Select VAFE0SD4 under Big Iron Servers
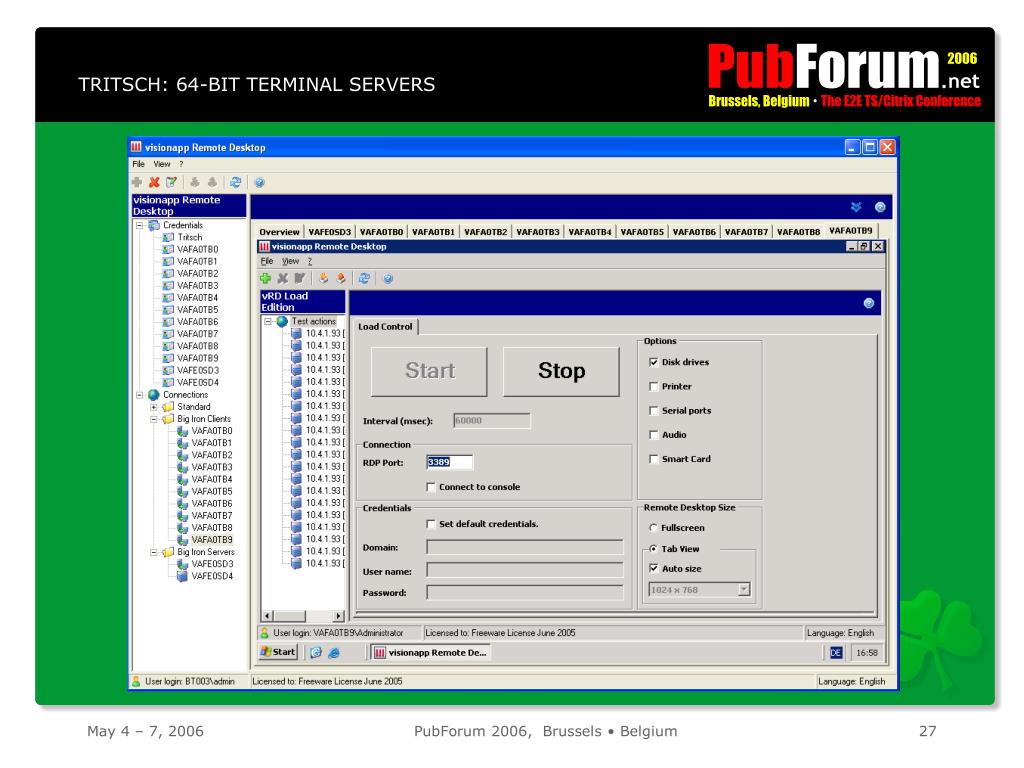 212,577
